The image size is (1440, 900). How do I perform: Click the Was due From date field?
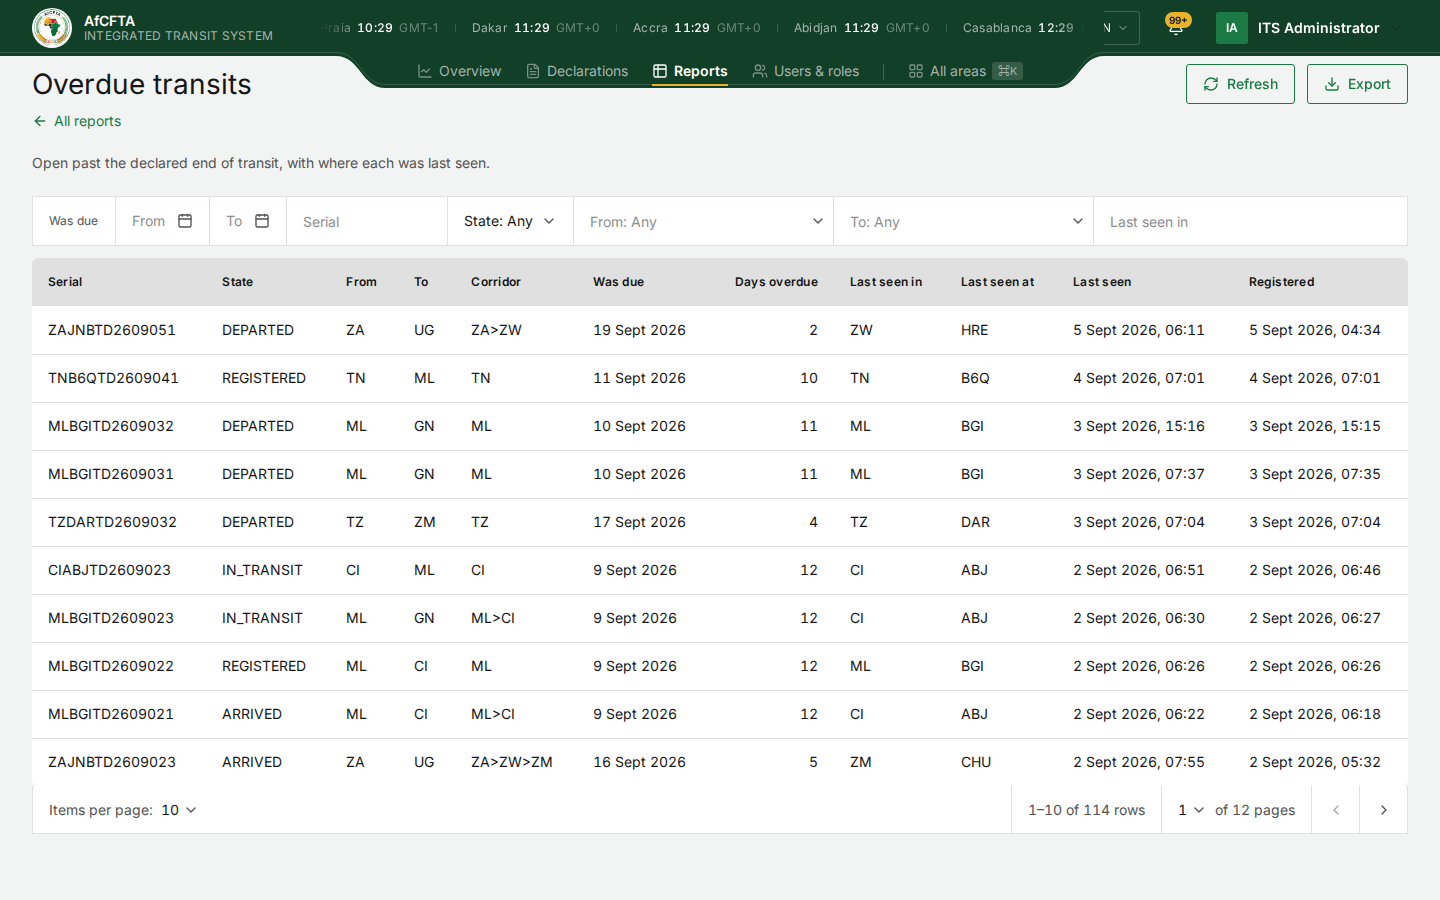162,221
